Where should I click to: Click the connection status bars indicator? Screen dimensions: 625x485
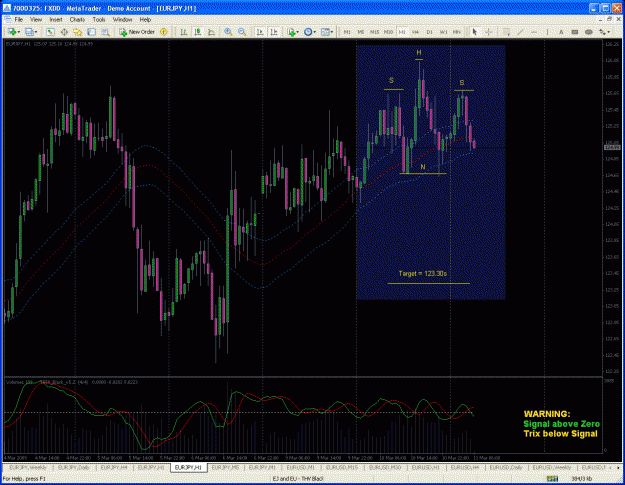coord(552,479)
